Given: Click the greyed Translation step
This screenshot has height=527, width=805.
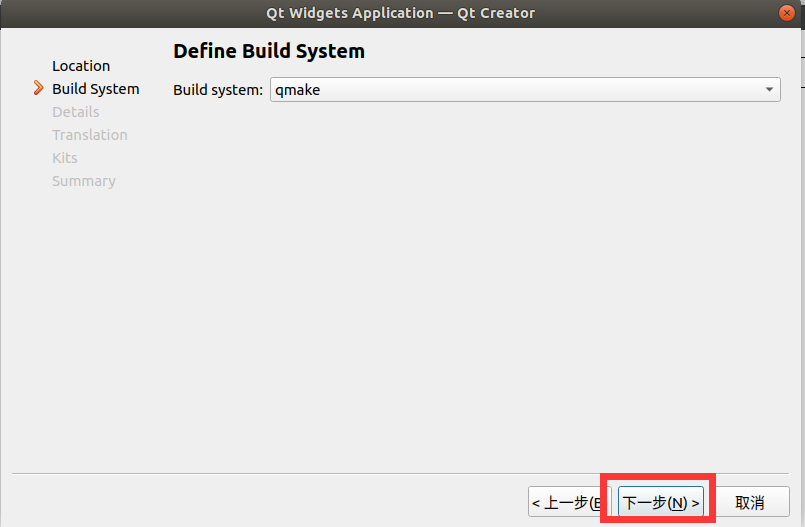Looking at the screenshot, I should pyautogui.click(x=90, y=135).
